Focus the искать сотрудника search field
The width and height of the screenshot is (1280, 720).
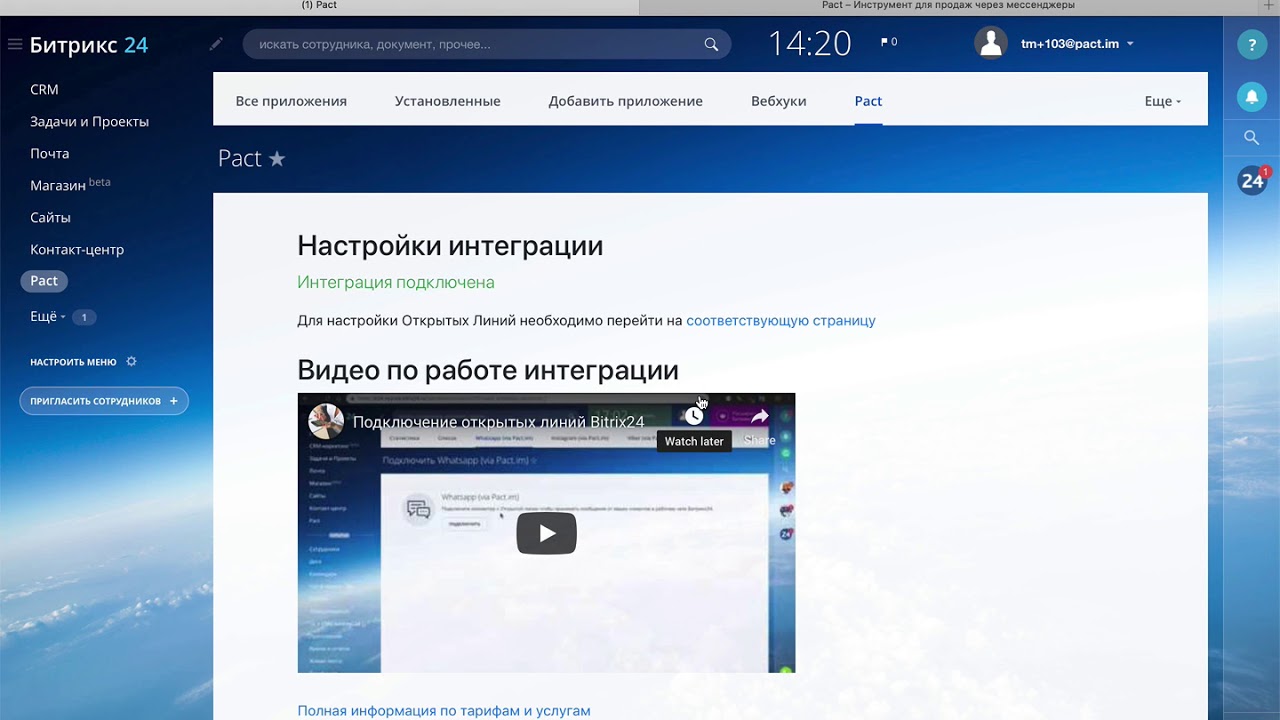coord(487,44)
